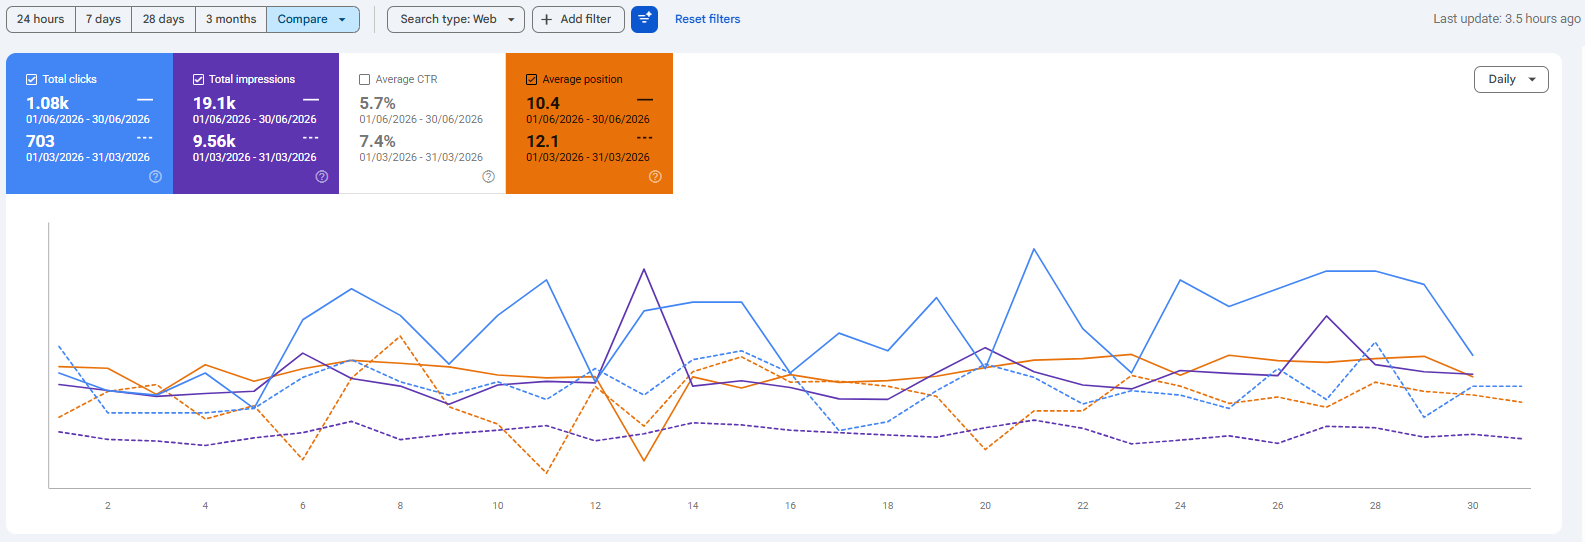
Task: Expand the Compare date range dropdown
Action: pos(313,19)
